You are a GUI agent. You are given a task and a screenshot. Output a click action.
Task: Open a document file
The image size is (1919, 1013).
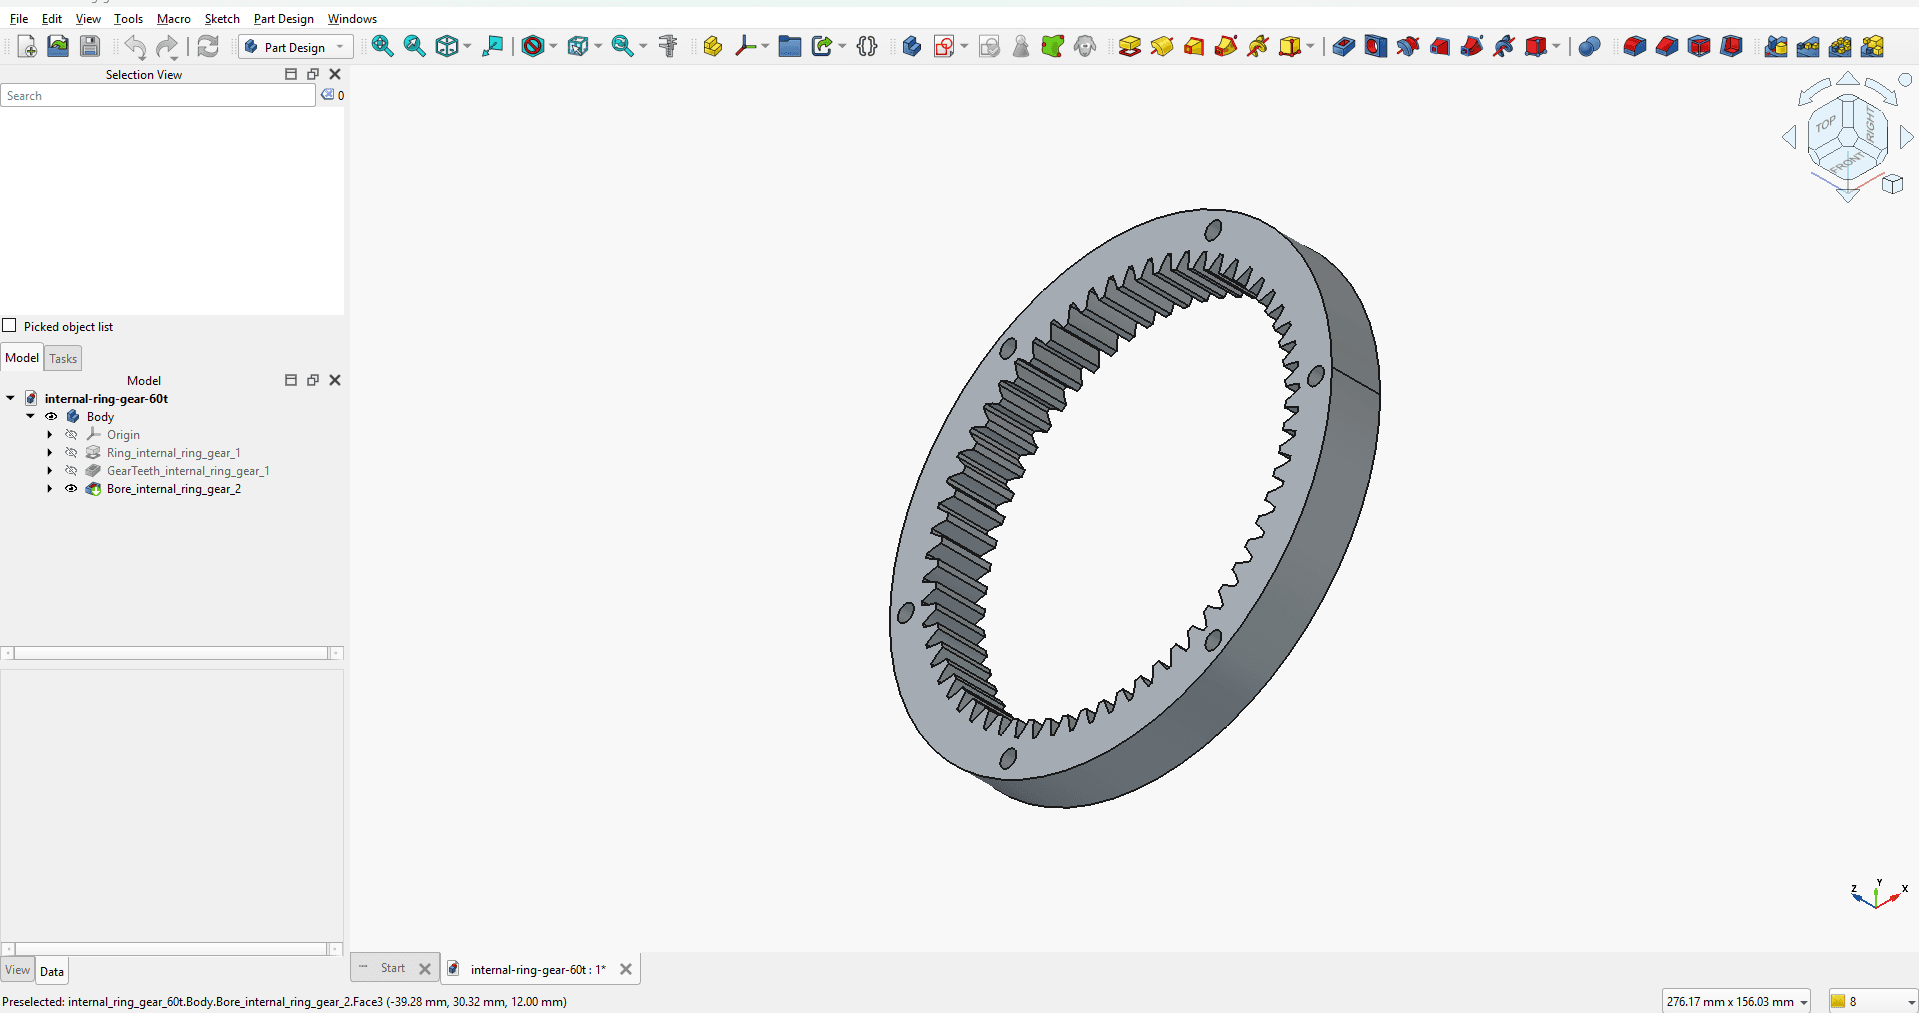coord(58,46)
